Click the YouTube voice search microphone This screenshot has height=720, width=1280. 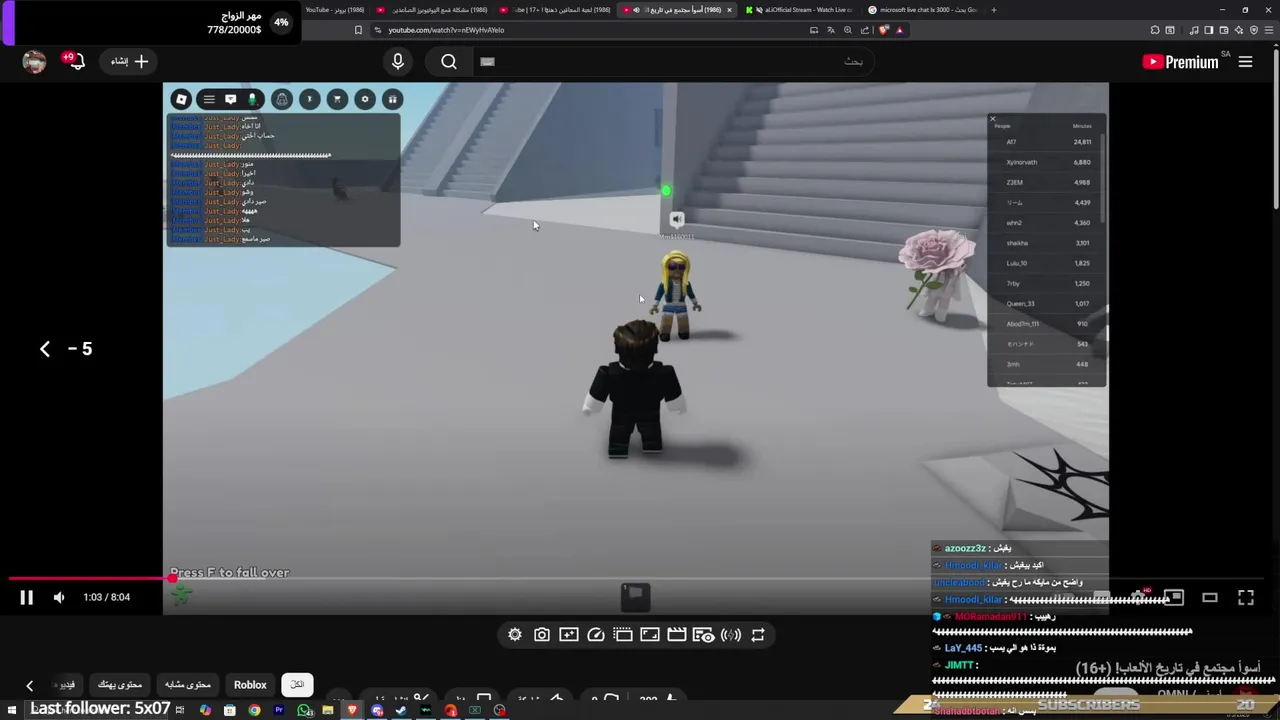click(x=398, y=62)
